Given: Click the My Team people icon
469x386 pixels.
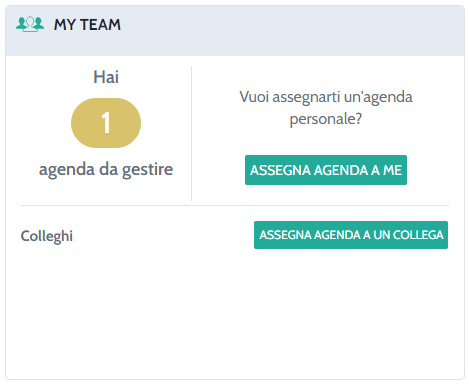Looking at the screenshot, I should (x=30, y=24).
